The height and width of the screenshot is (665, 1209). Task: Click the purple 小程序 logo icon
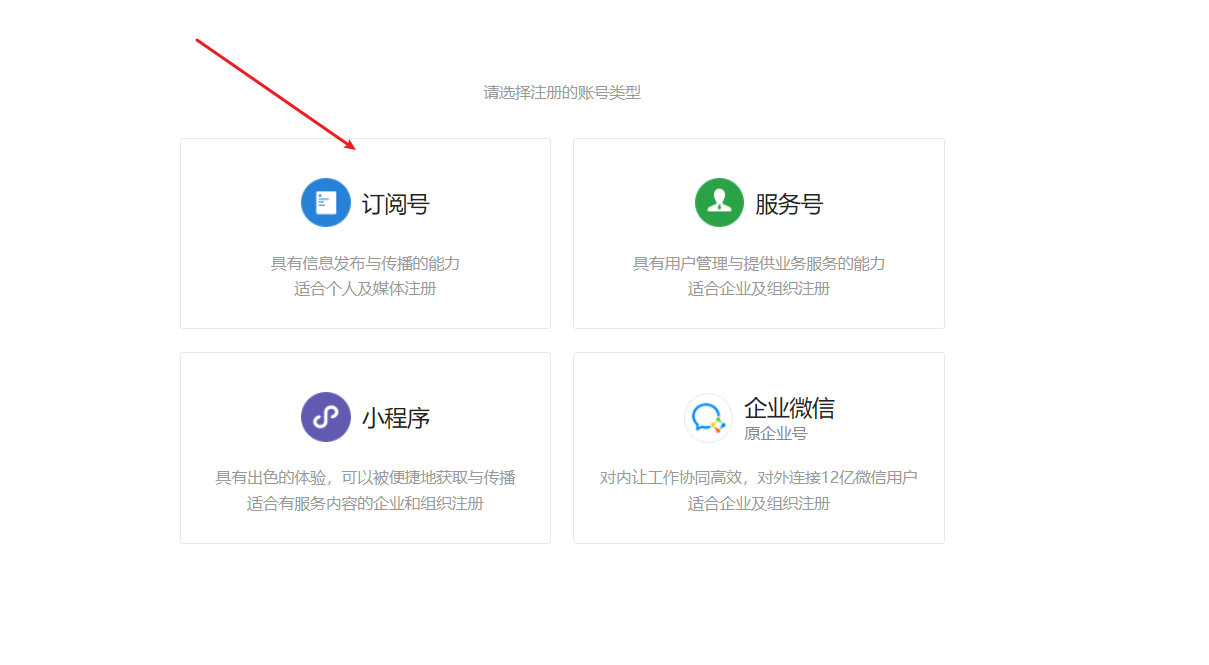click(x=325, y=417)
